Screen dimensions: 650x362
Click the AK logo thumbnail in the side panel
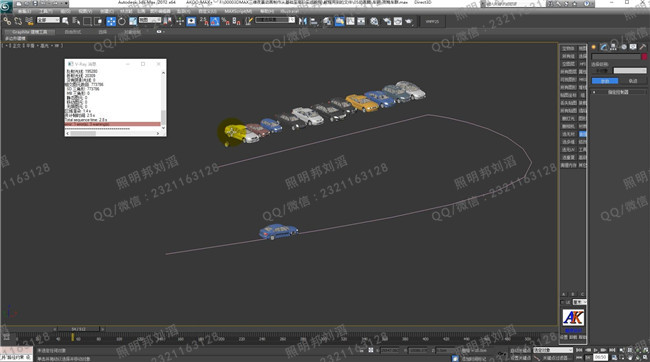[x=573, y=318]
